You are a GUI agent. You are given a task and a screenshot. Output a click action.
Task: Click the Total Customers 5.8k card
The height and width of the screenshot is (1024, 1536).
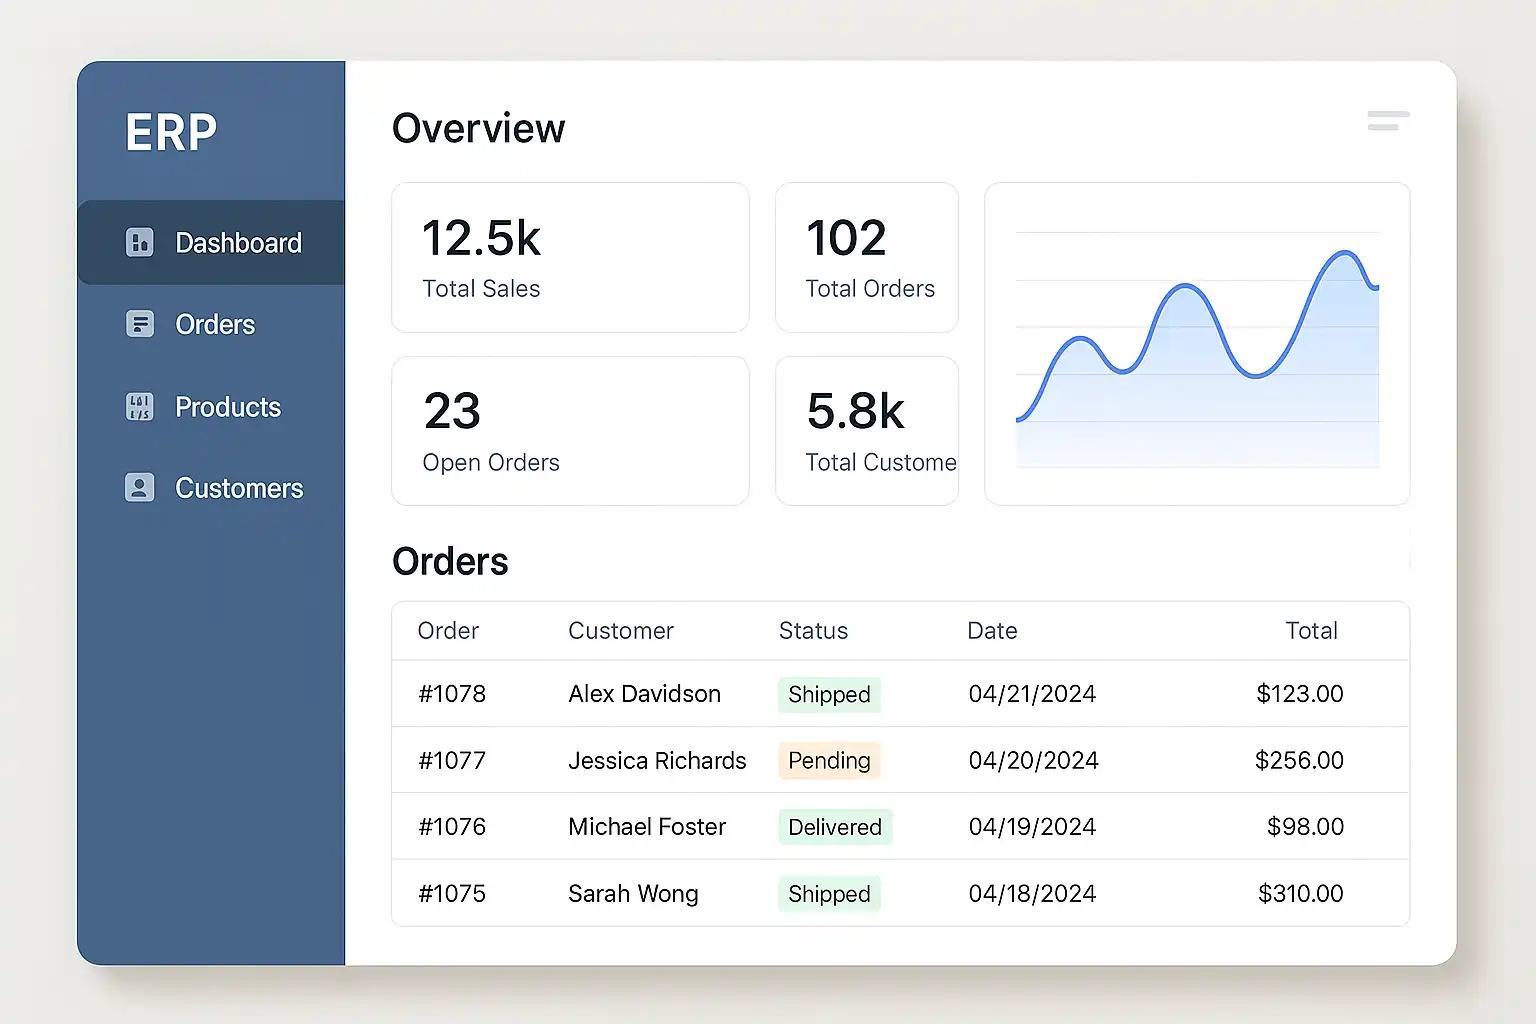867,431
